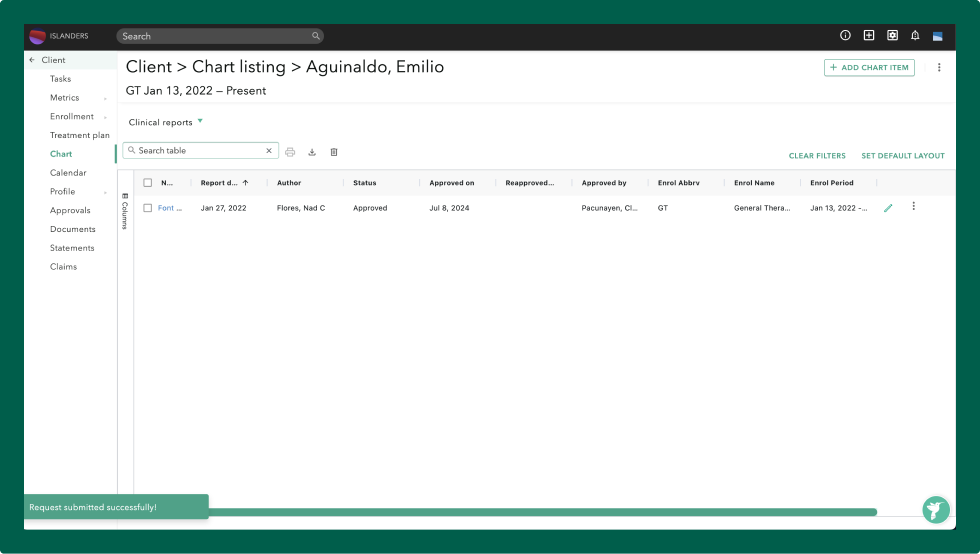Click the Approved by column header

coord(604,183)
